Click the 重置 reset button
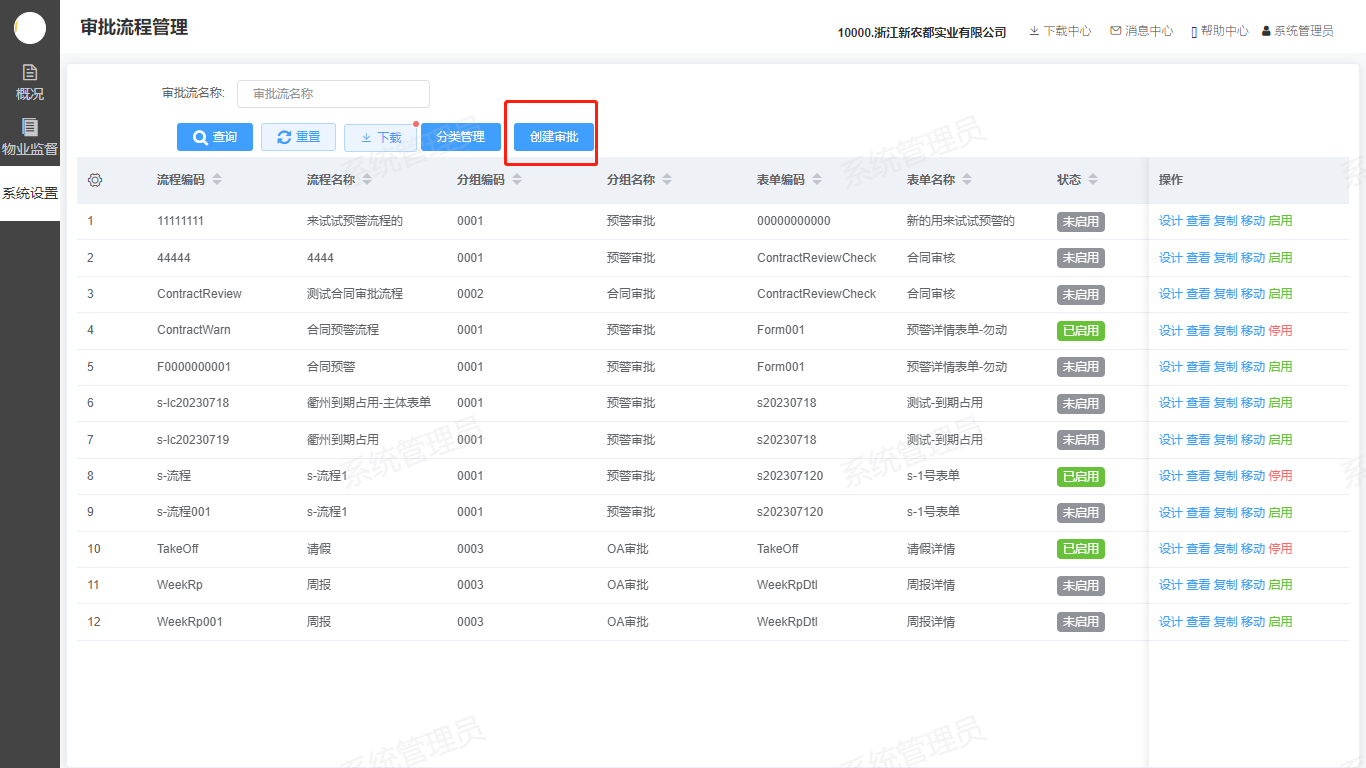The width and height of the screenshot is (1366, 768). click(298, 137)
